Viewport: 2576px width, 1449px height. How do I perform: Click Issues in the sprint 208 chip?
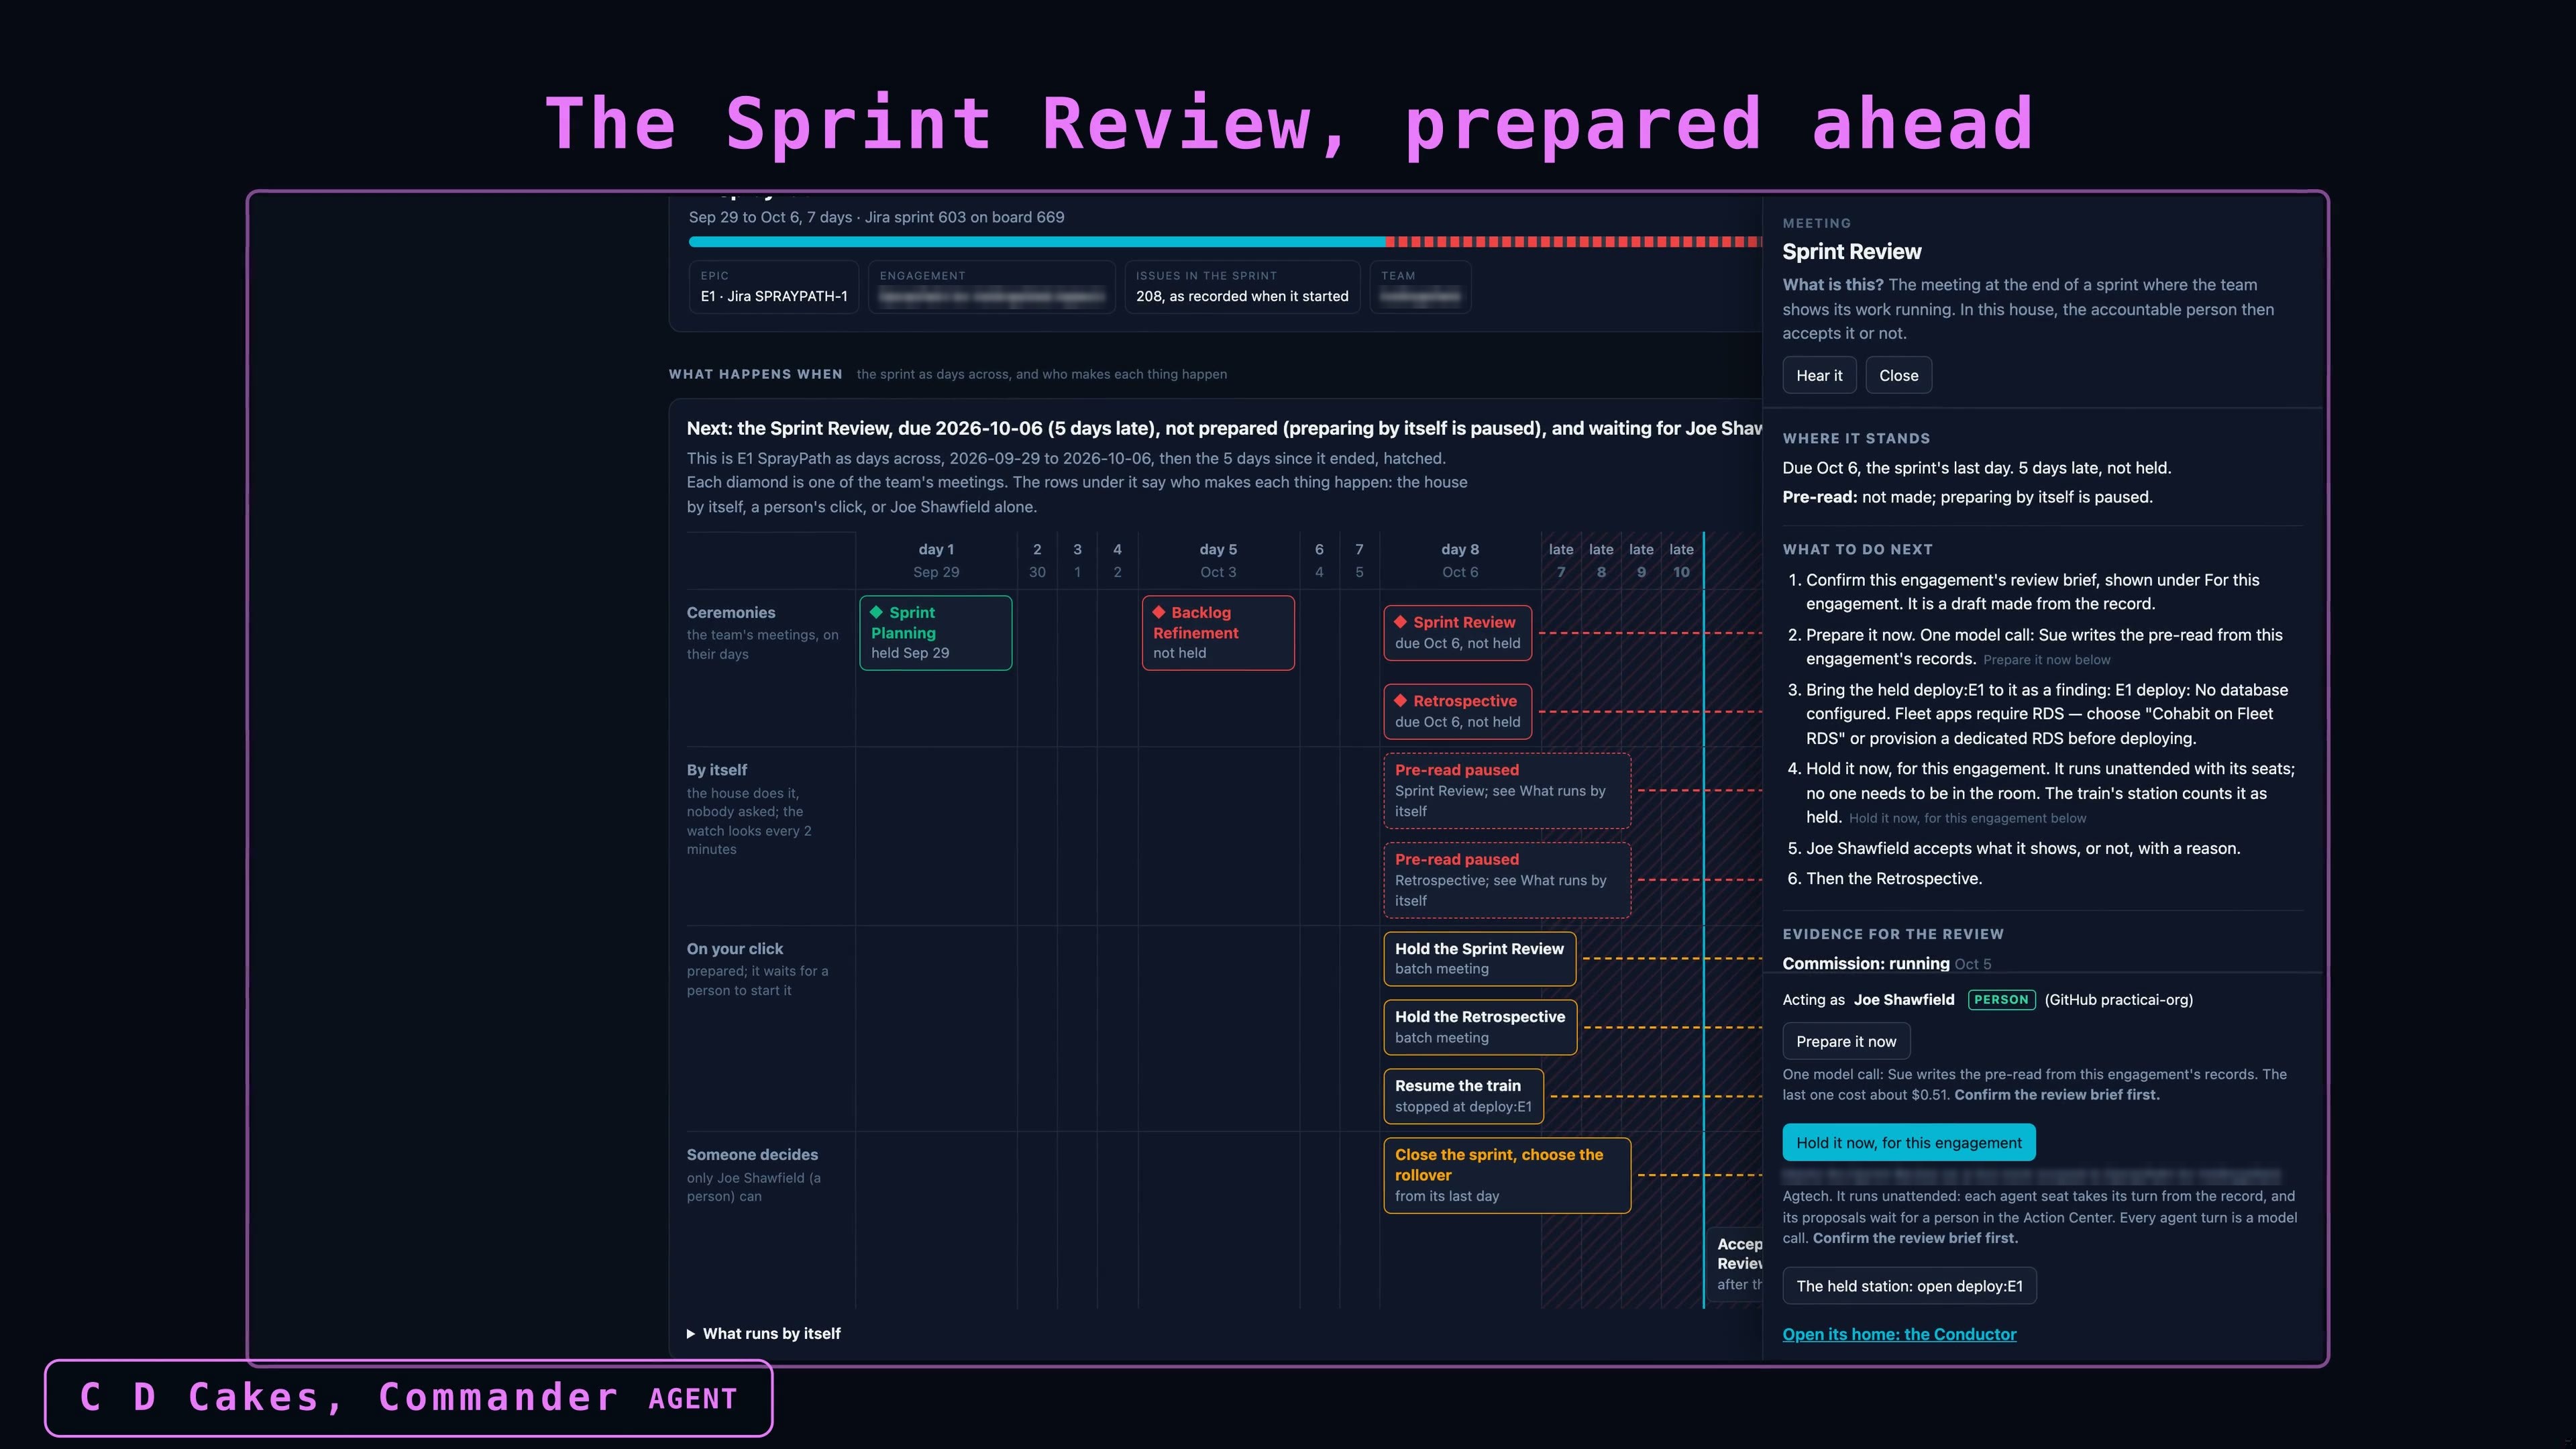point(1242,287)
